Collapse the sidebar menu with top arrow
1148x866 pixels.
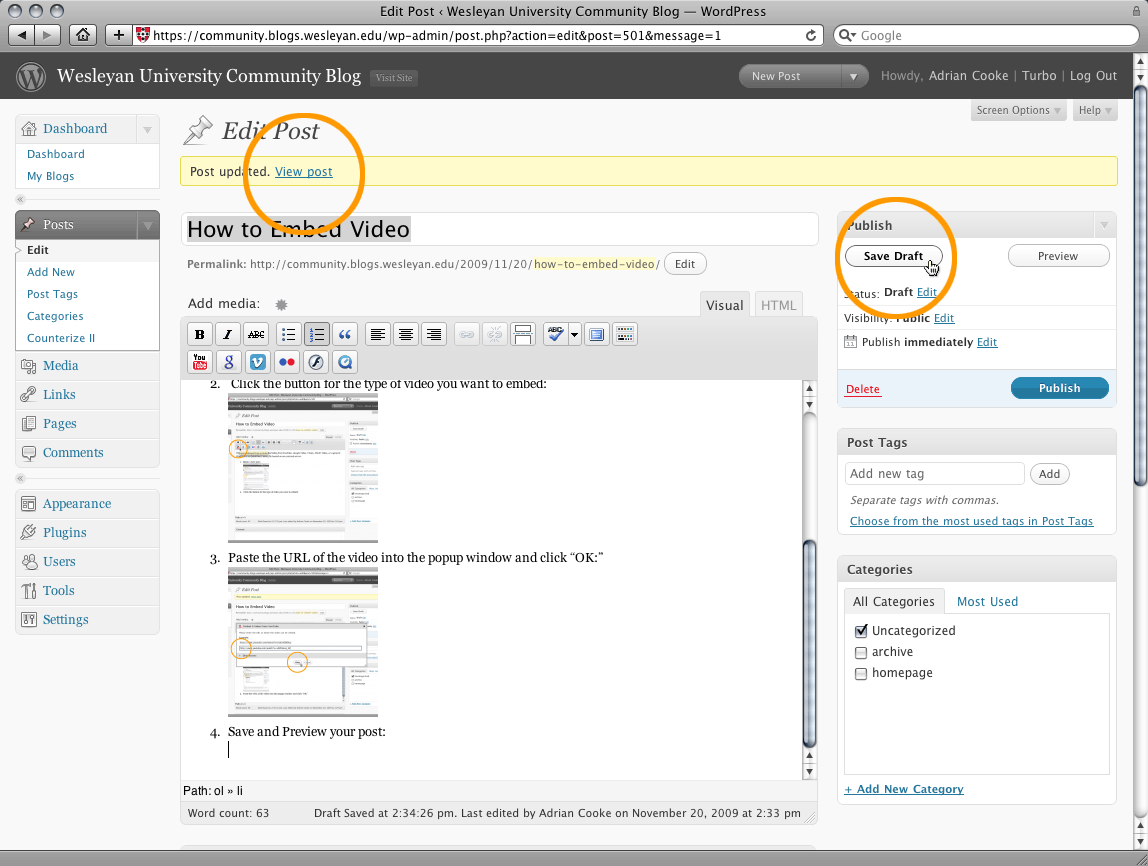coord(20,199)
